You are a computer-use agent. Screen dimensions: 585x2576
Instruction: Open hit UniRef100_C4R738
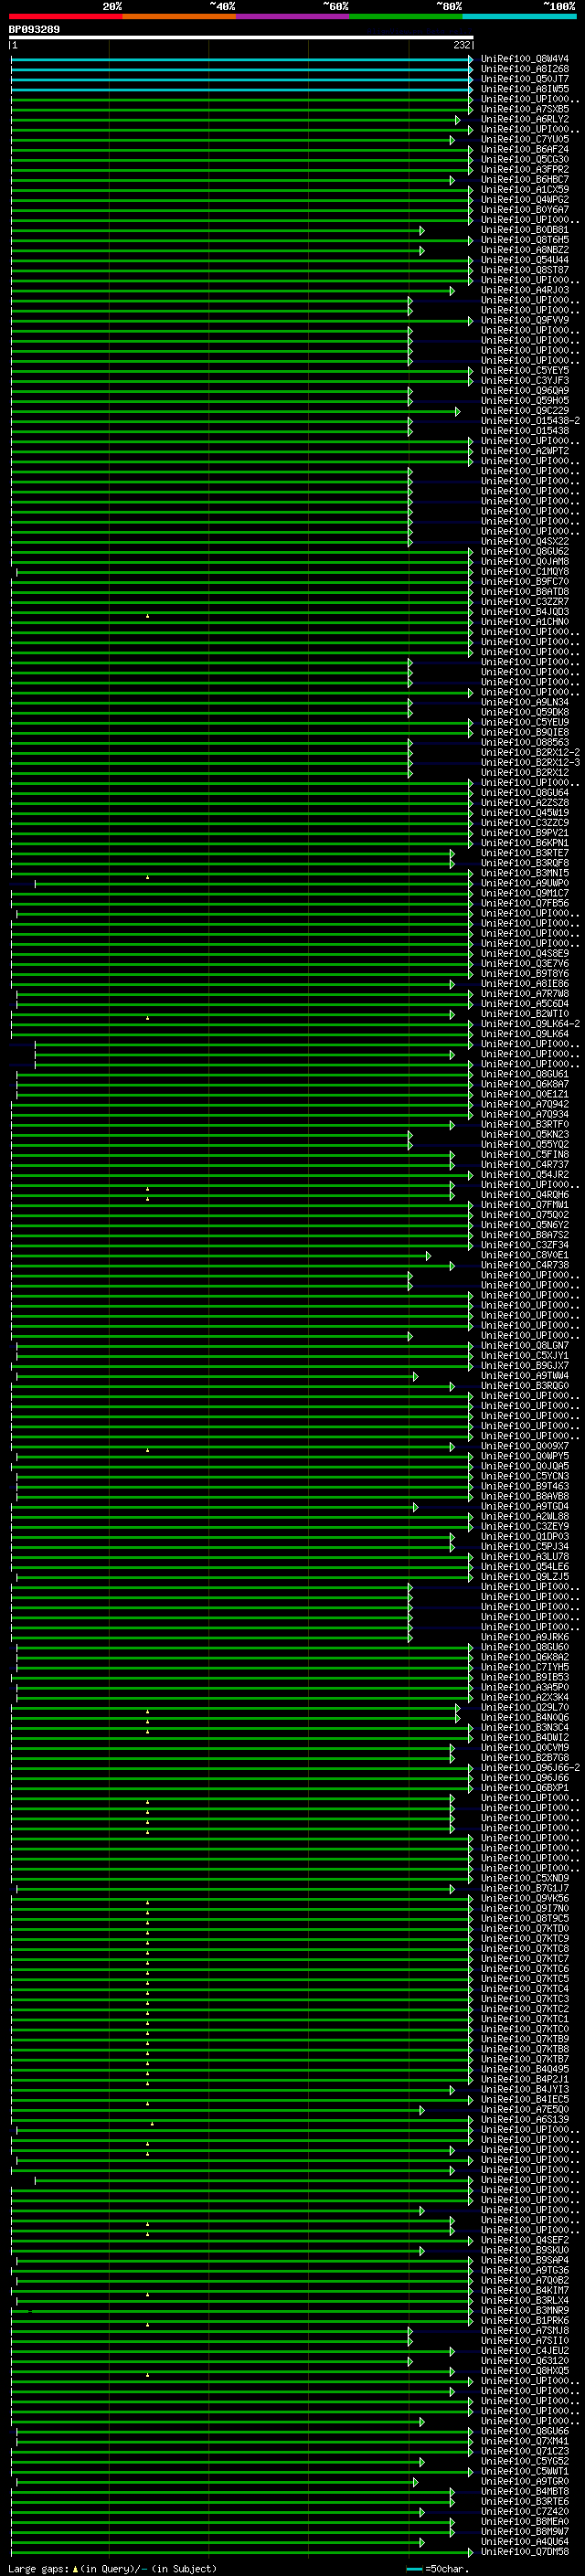point(525,1264)
